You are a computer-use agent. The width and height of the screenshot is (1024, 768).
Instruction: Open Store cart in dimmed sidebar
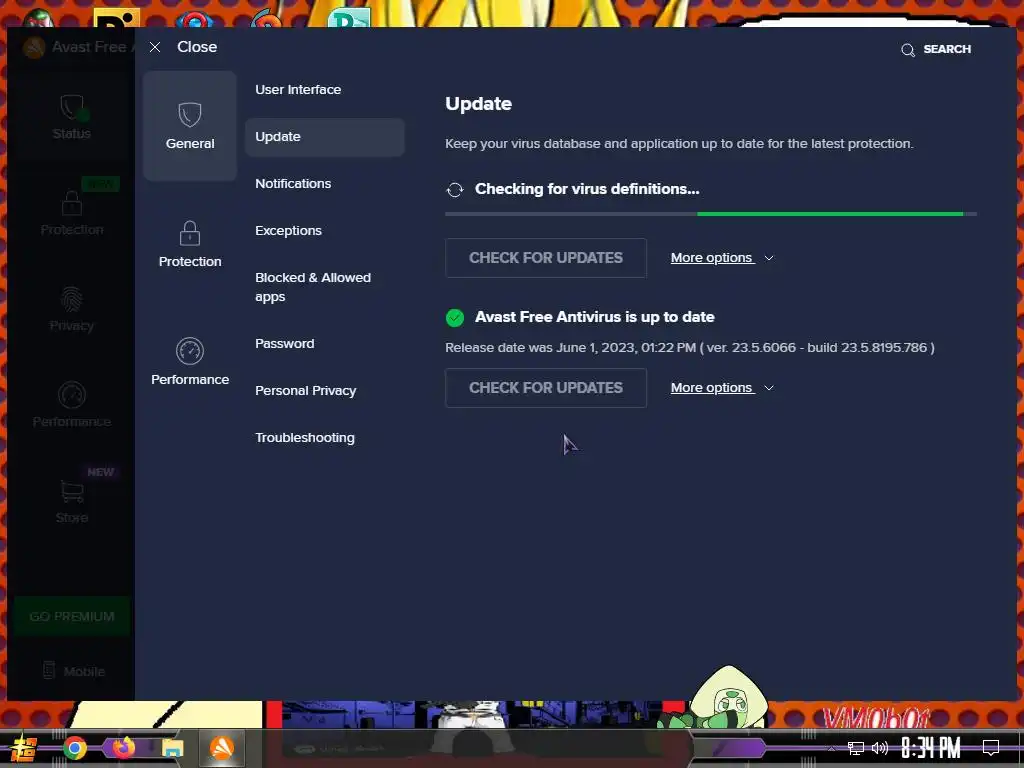(x=71, y=502)
